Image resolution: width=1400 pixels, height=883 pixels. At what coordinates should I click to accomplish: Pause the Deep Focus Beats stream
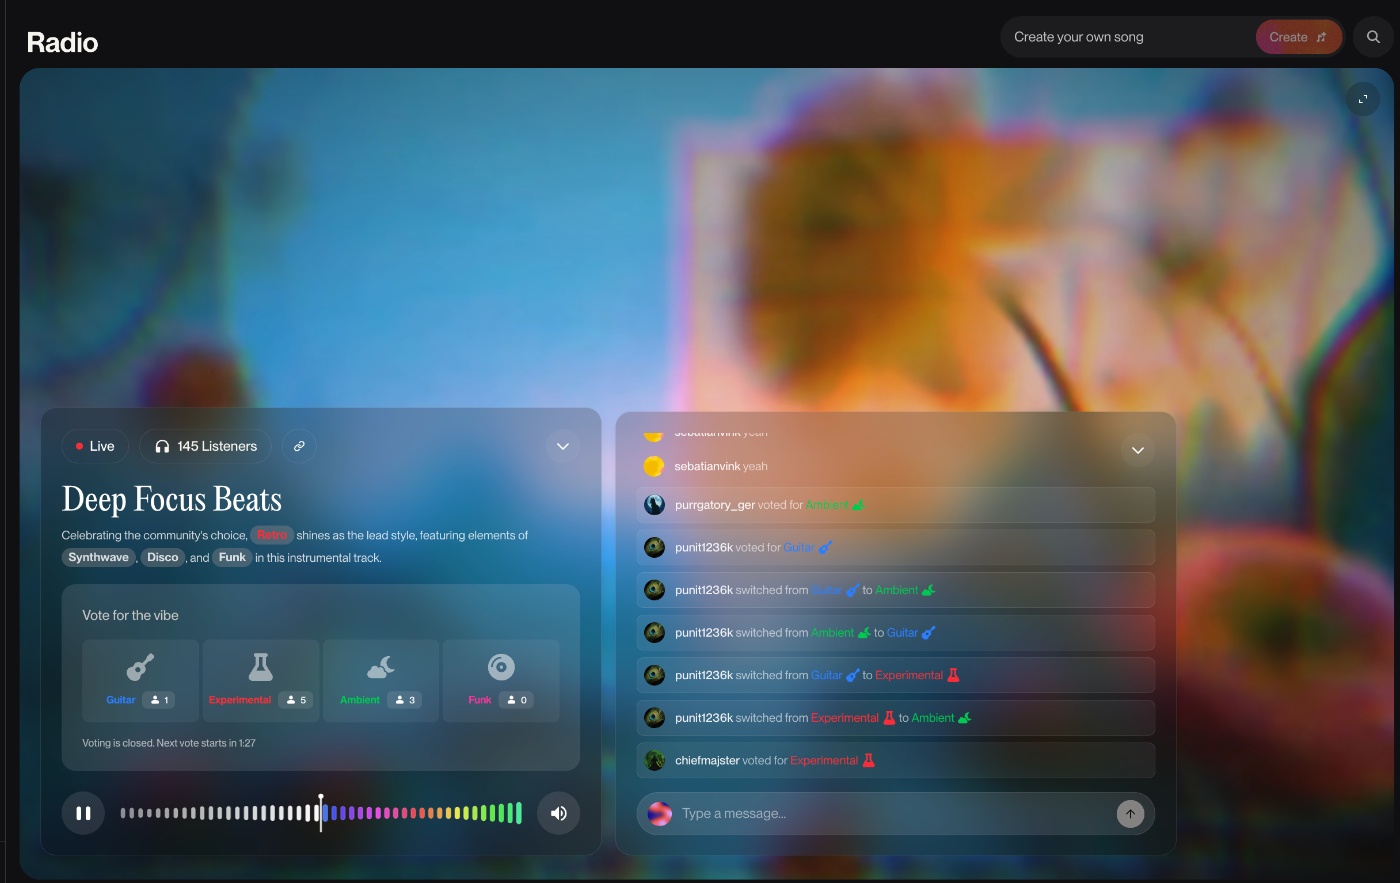pyautogui.click(x=83, y=813)
